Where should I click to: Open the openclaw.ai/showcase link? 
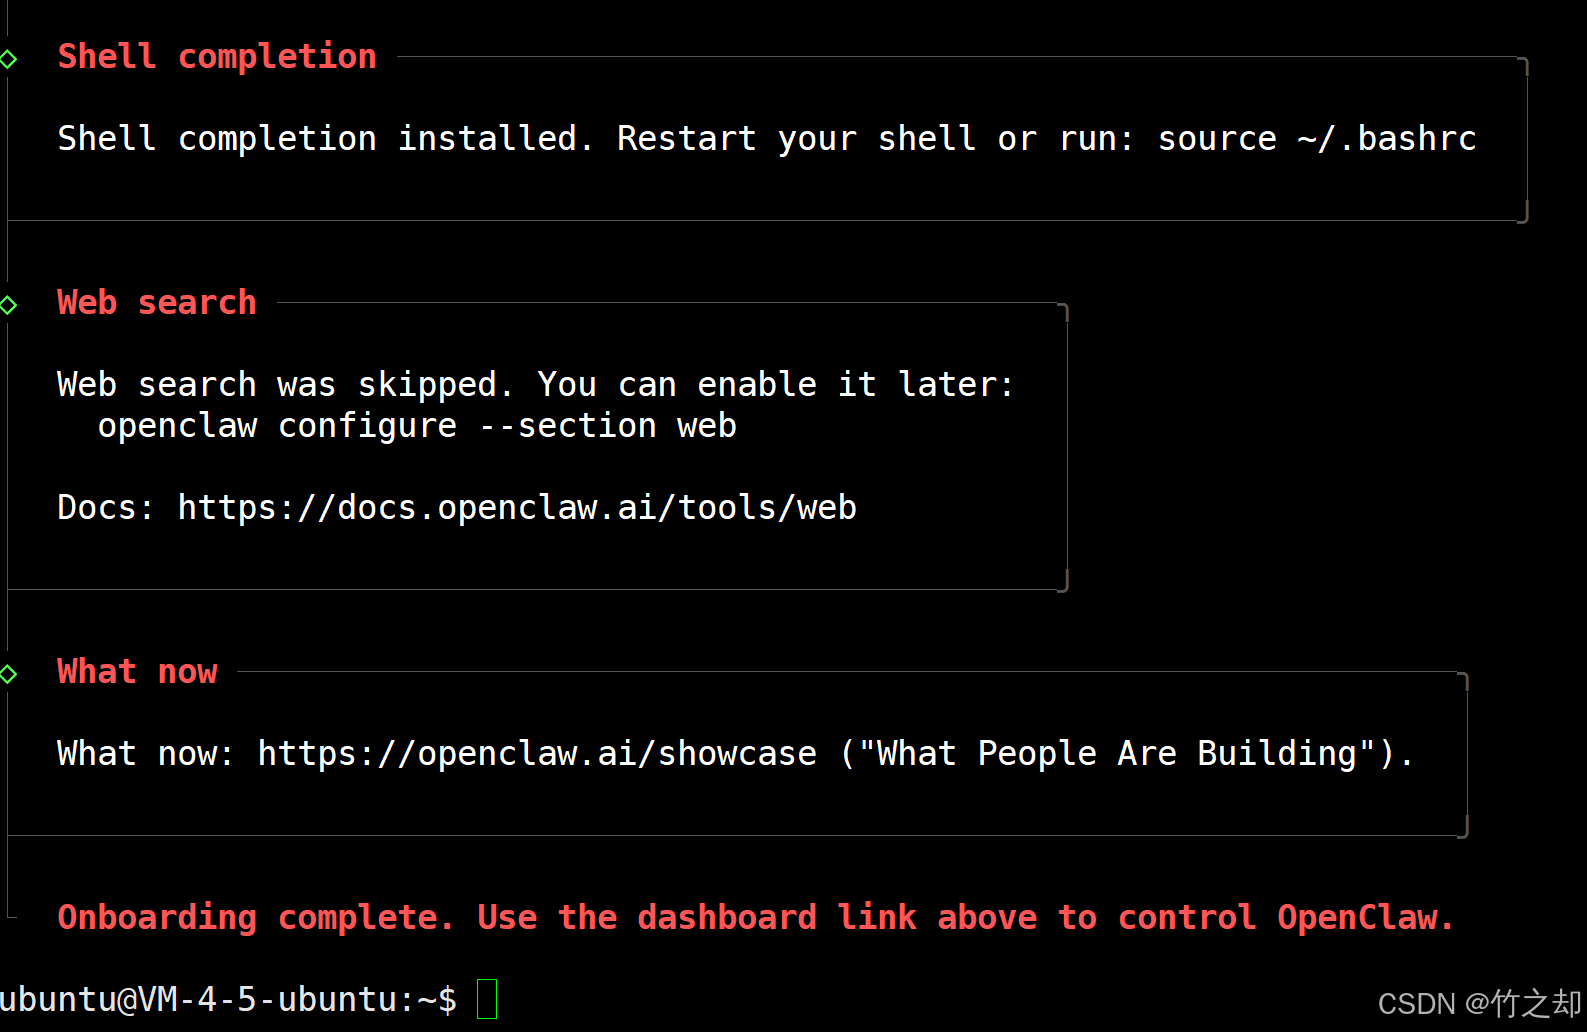[537, 754]
